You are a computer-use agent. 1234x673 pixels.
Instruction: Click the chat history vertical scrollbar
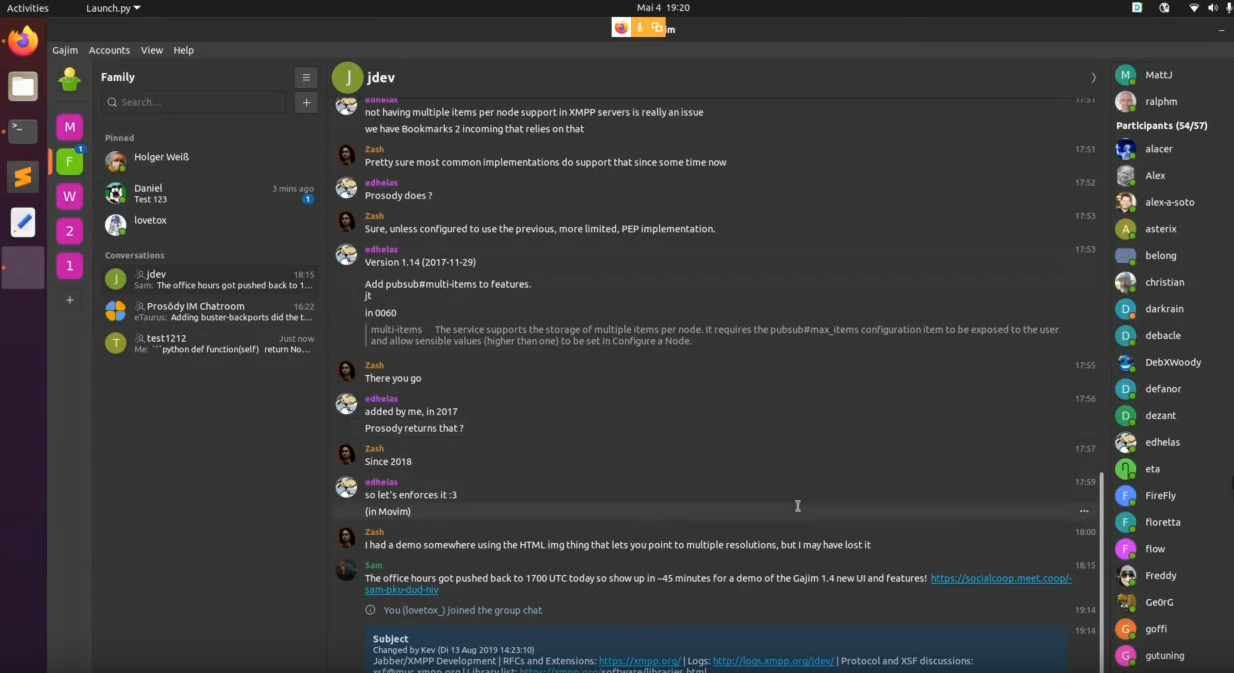1102,572
